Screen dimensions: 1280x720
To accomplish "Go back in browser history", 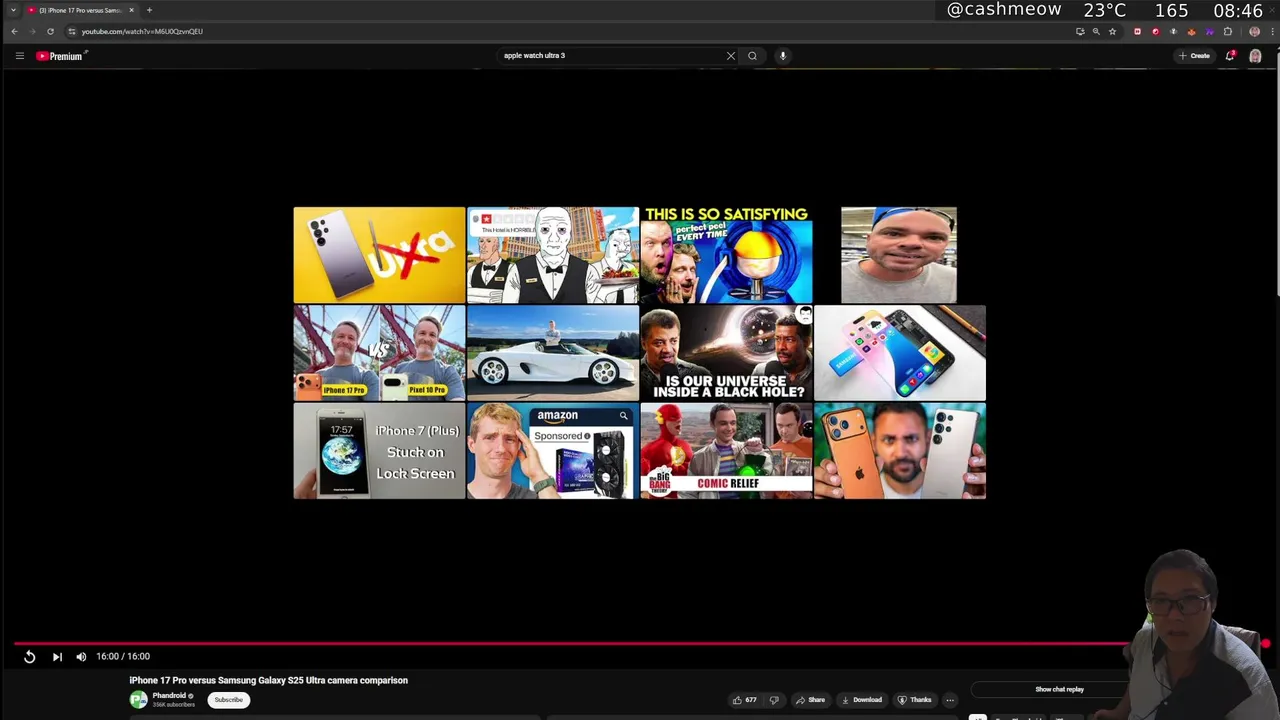I will tap(14, 31).
